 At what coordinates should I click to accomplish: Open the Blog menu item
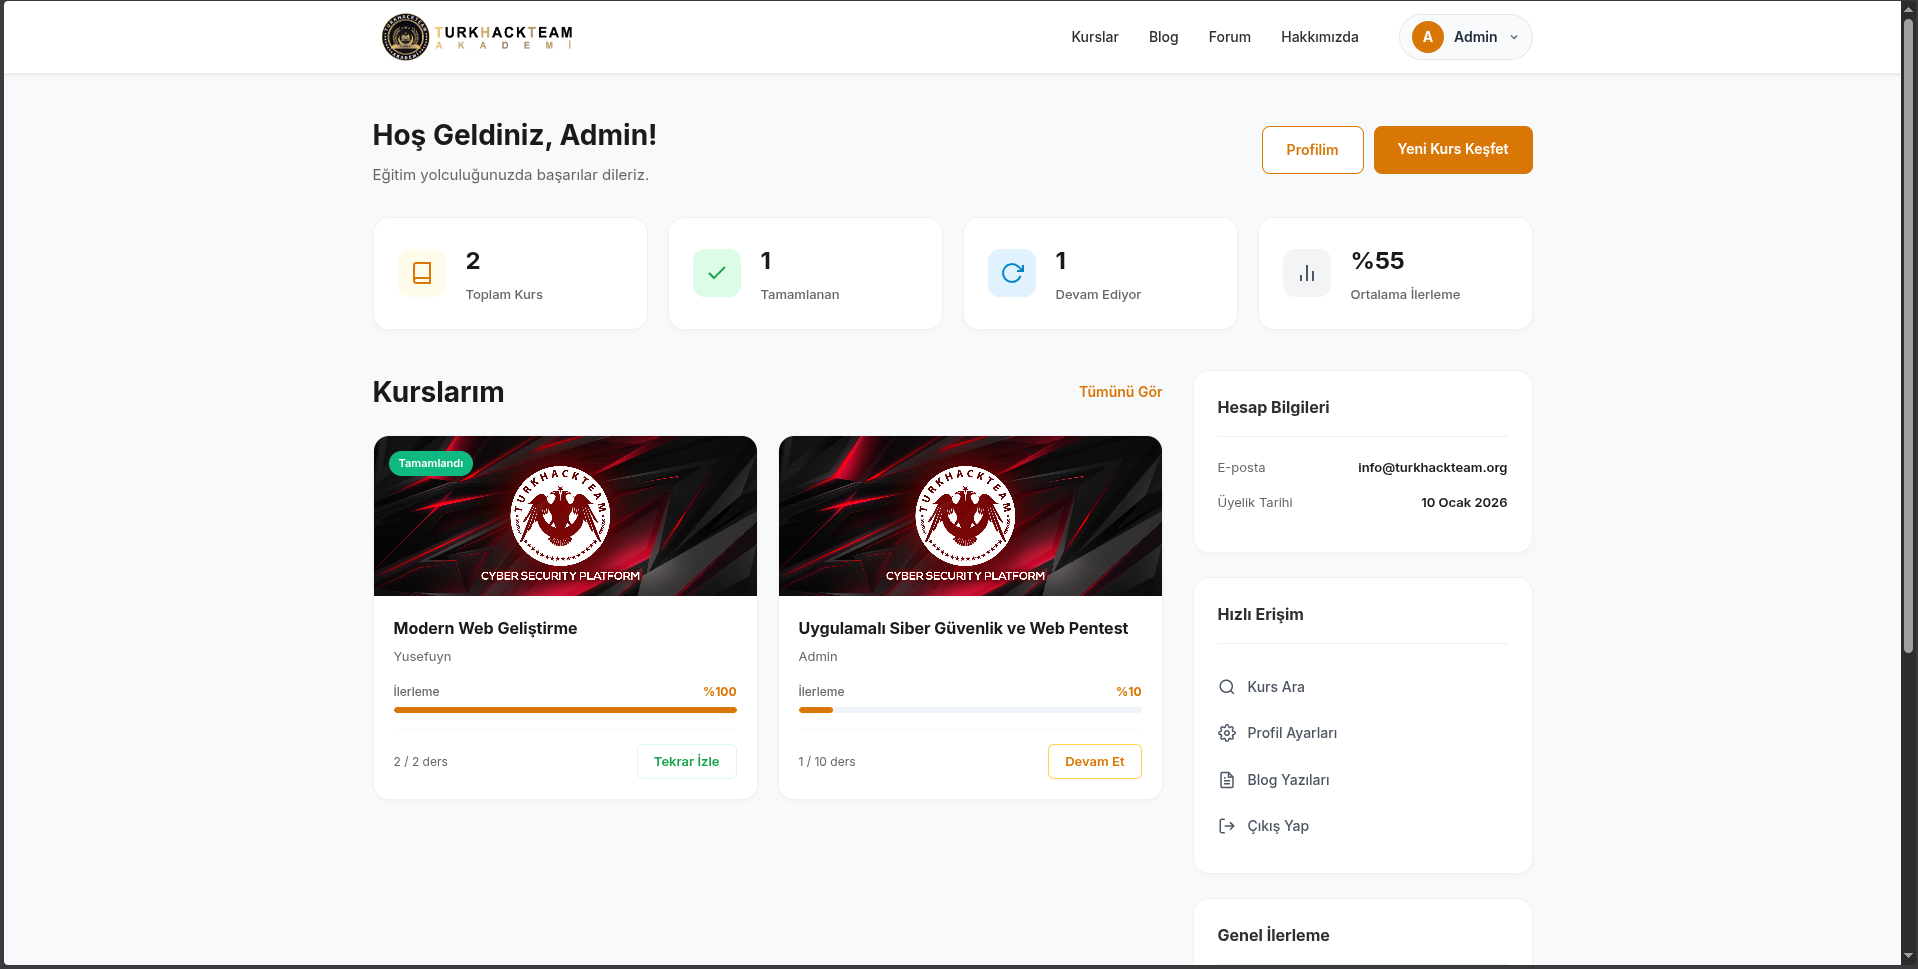click(1163, 37)
